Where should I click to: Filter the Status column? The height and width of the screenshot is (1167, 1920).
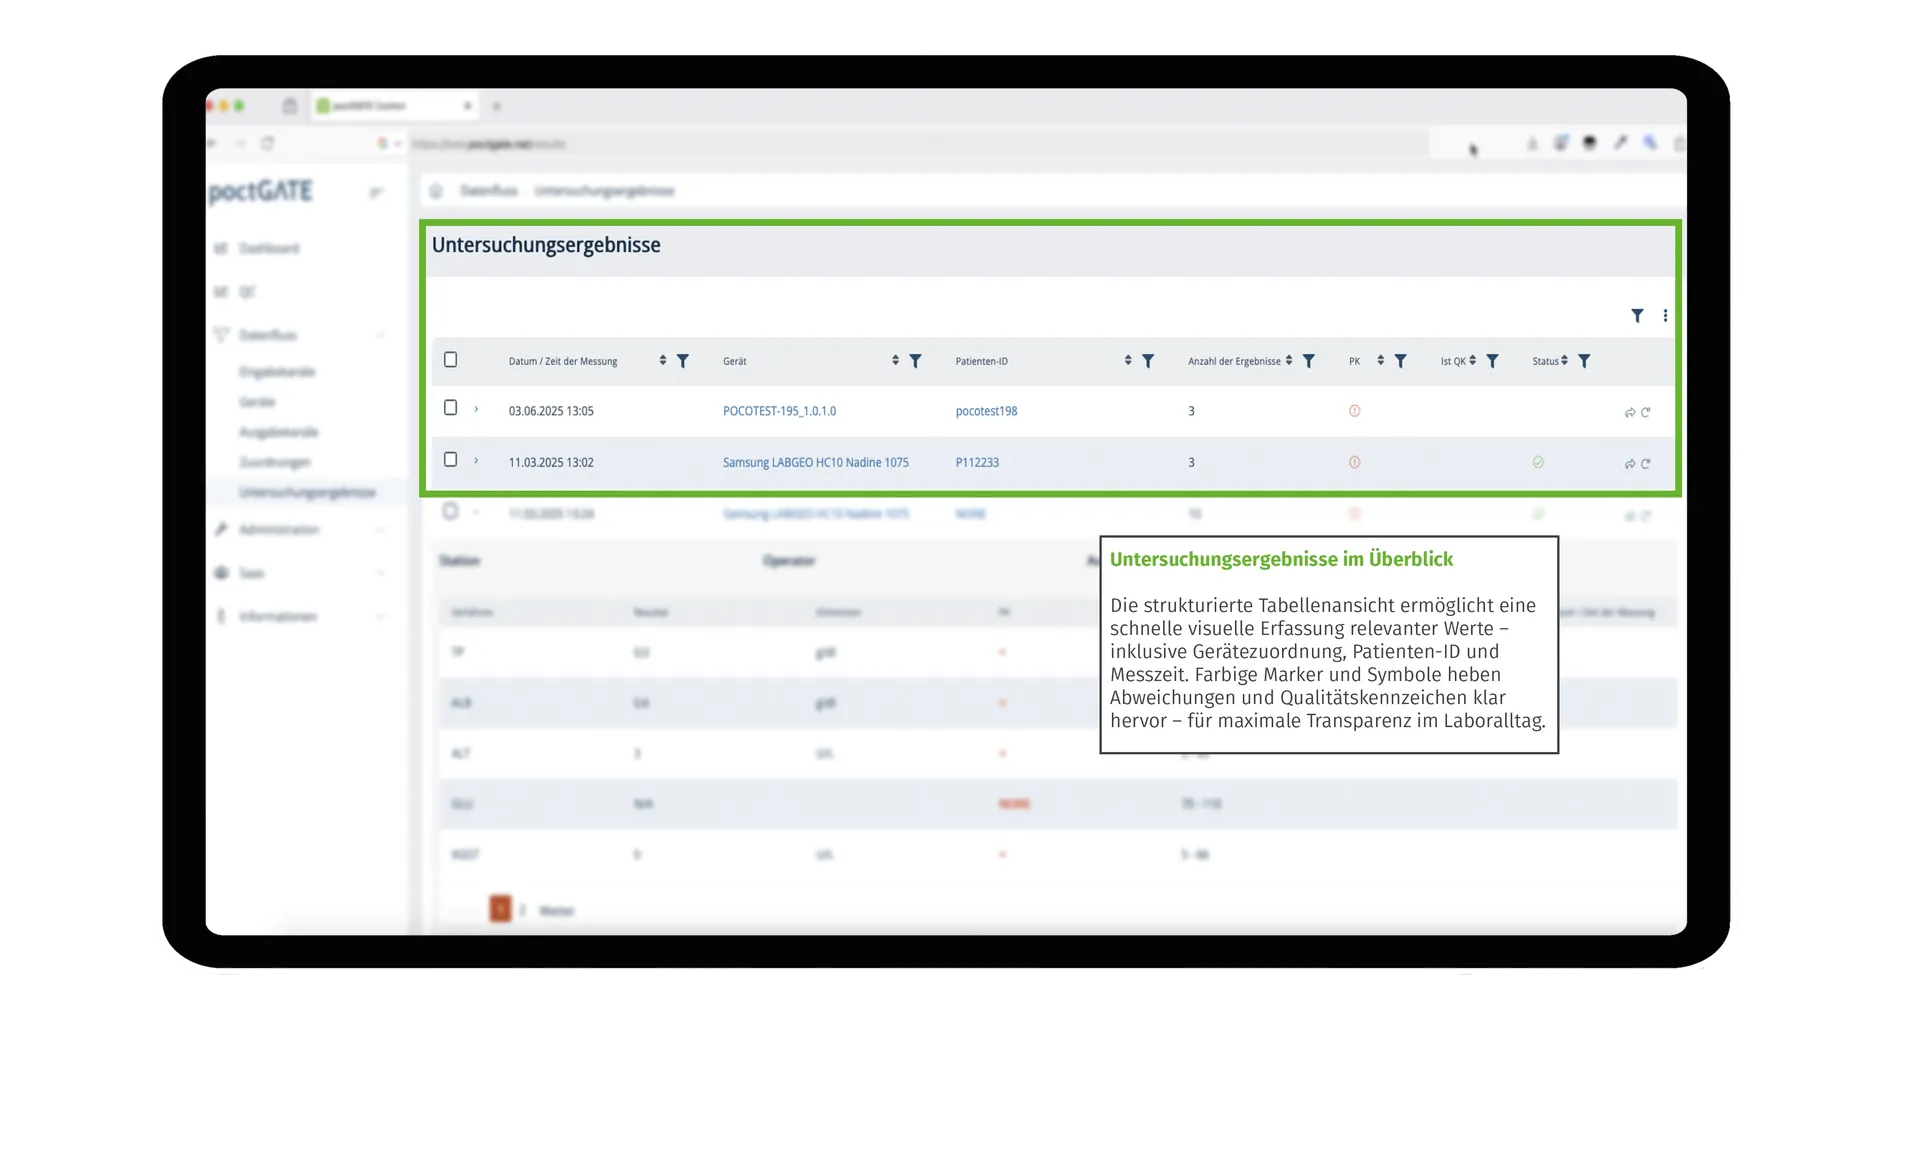click(x=1584, y=361)
